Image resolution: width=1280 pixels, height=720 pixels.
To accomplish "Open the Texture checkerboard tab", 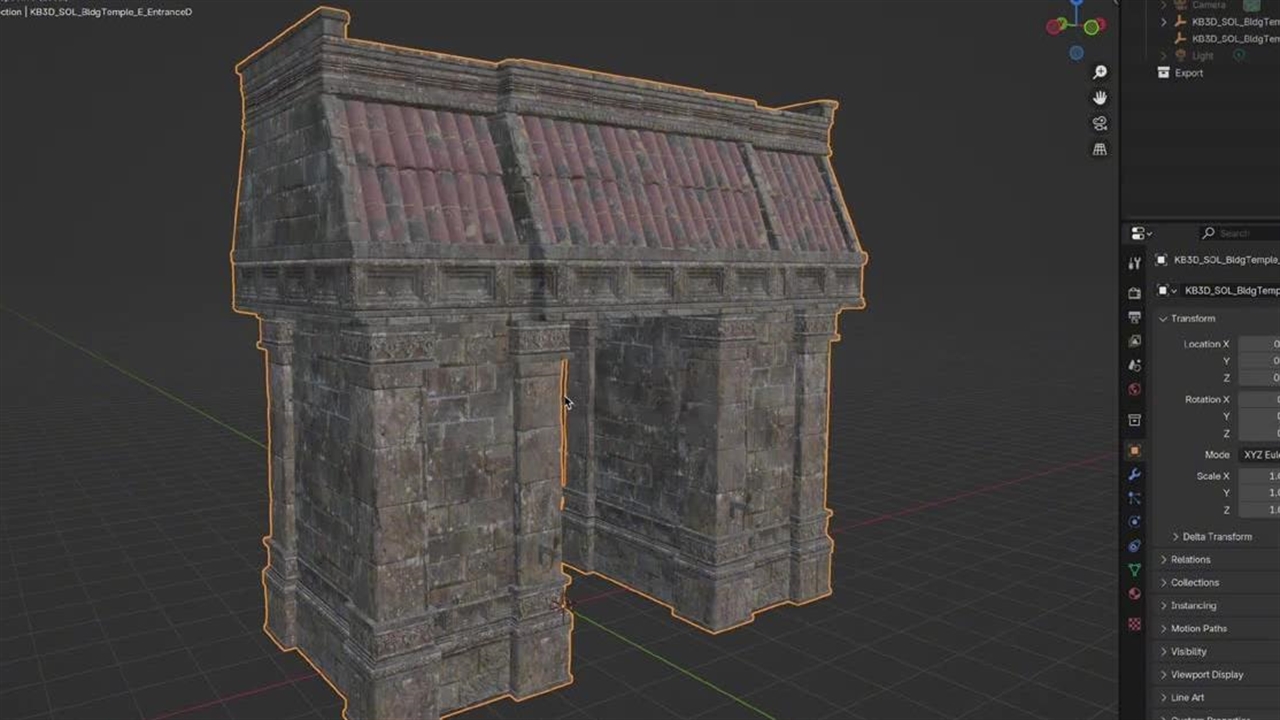I will point(1134,623).
